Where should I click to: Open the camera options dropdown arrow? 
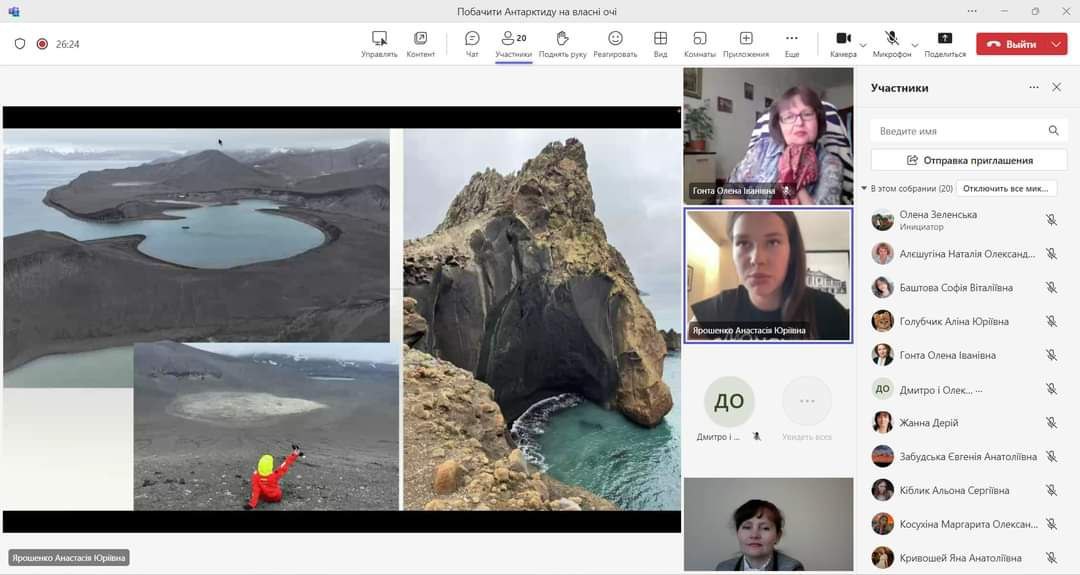click(x=863, y=45)
